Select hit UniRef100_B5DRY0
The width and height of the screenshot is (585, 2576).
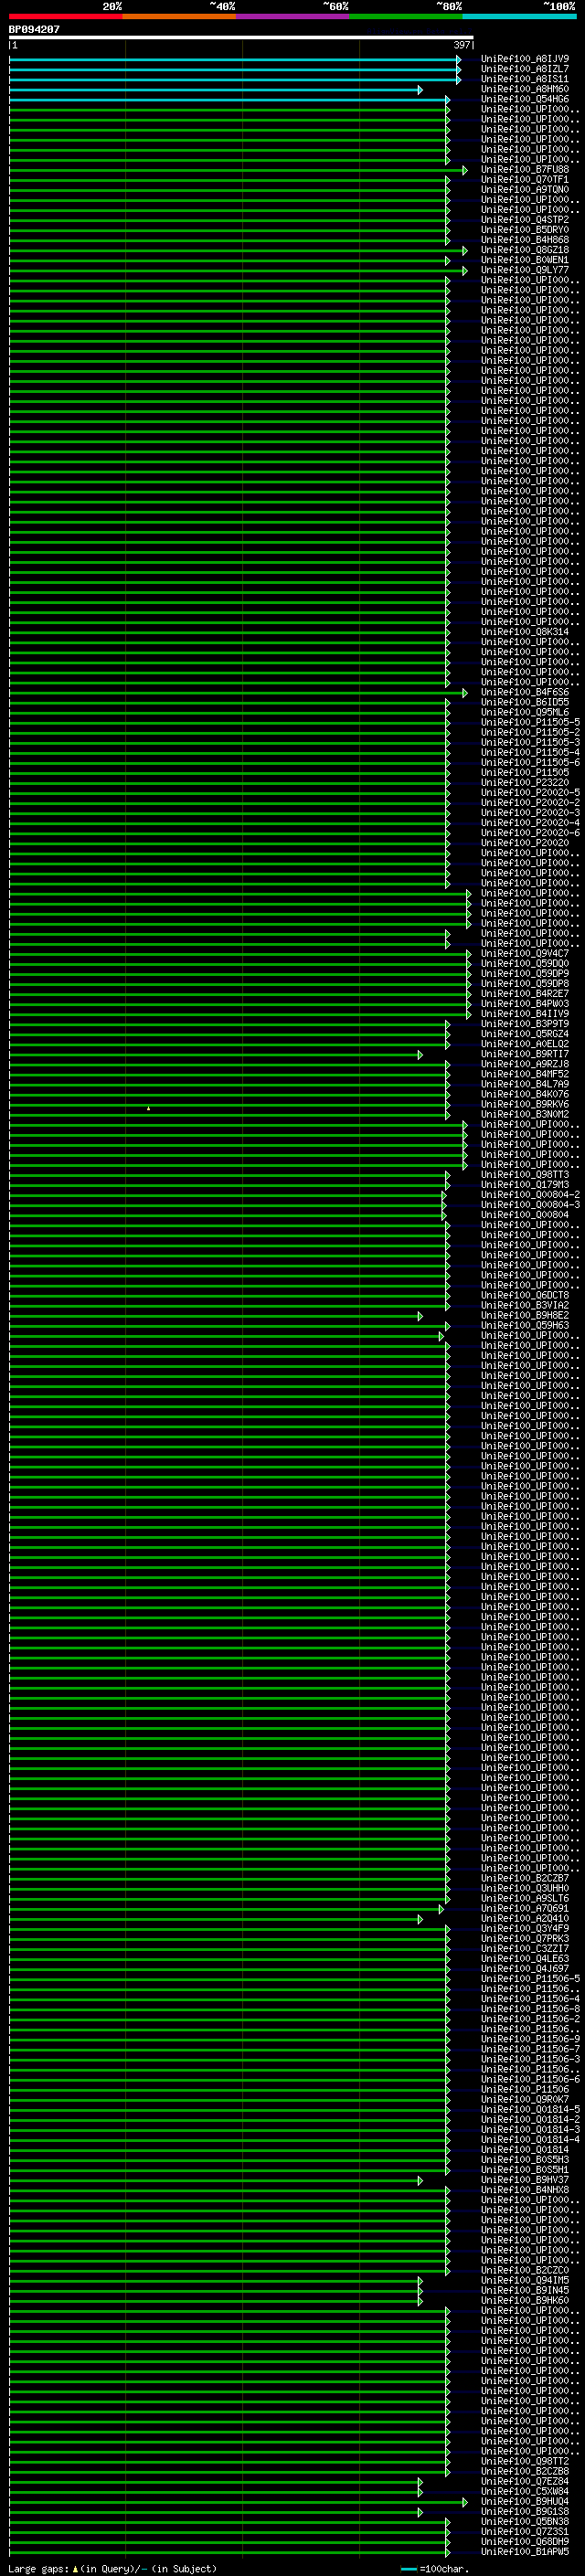(x=525, y=230)
